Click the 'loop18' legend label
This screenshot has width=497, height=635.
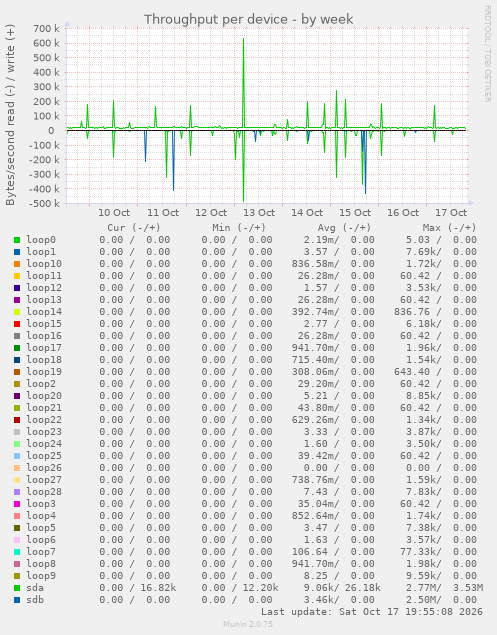click(44, 360)
